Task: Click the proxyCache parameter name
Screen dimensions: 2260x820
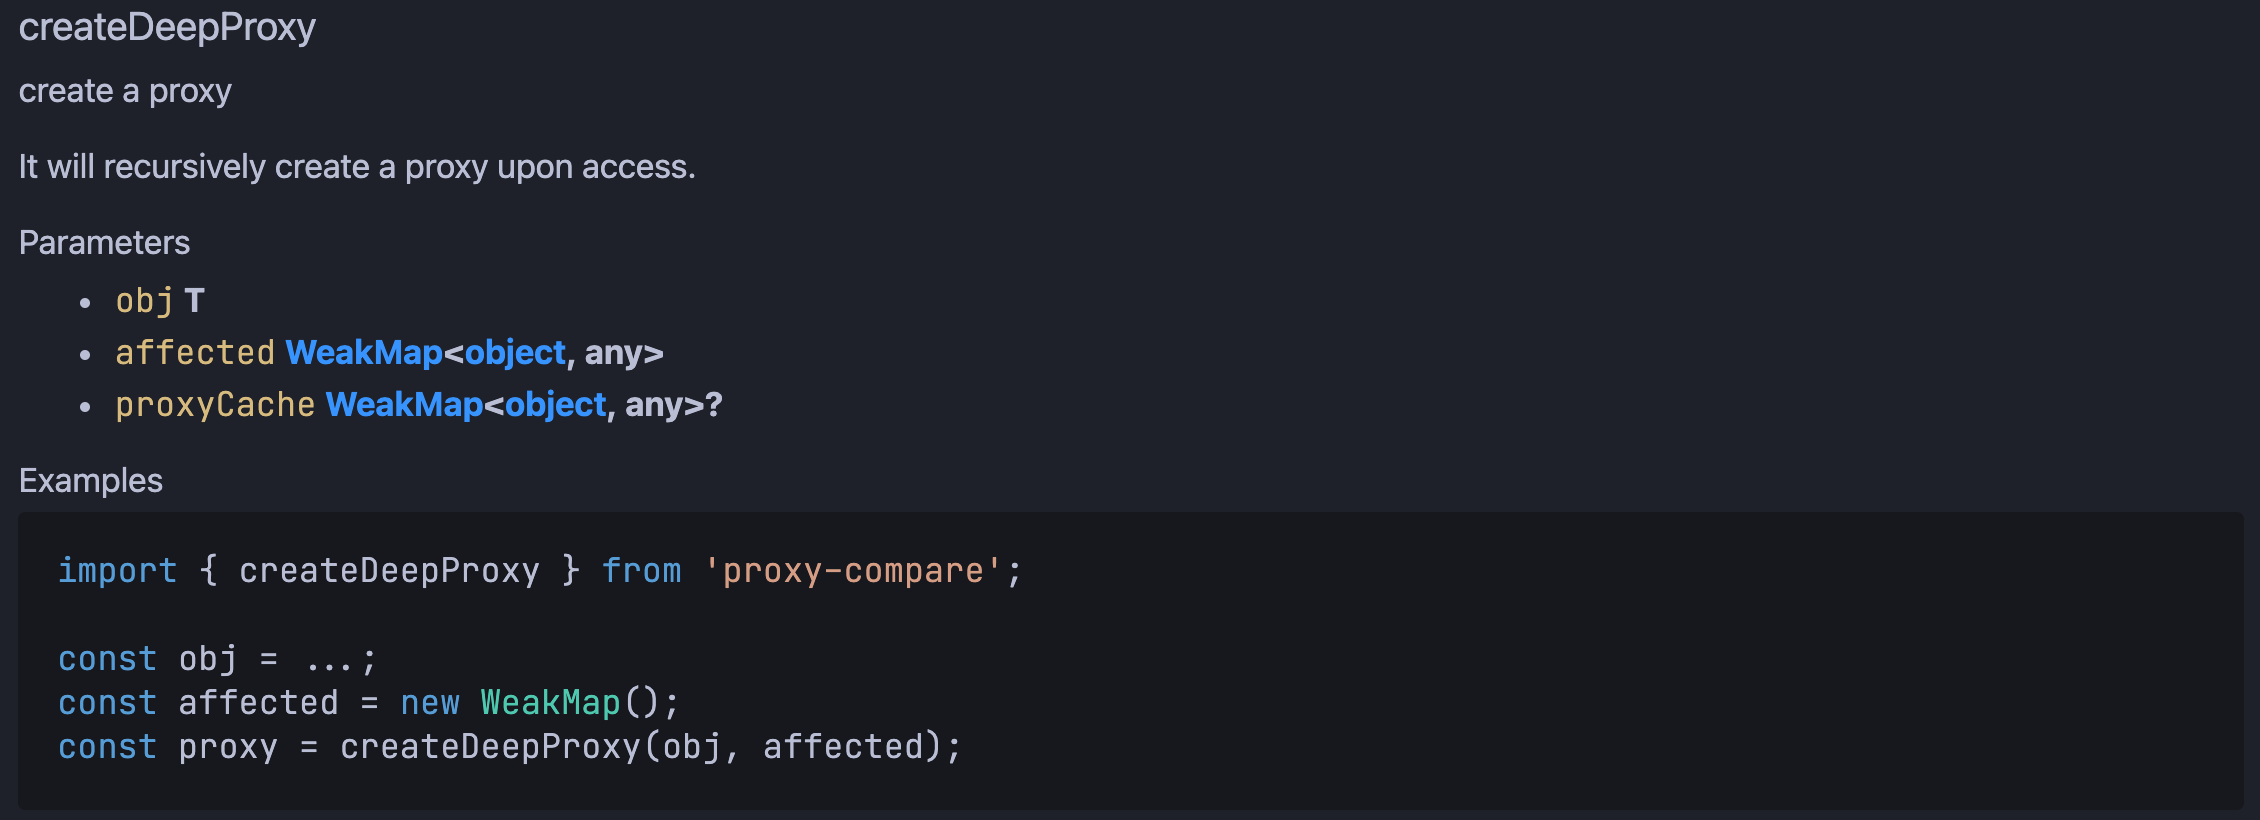Action: (215, 405)
